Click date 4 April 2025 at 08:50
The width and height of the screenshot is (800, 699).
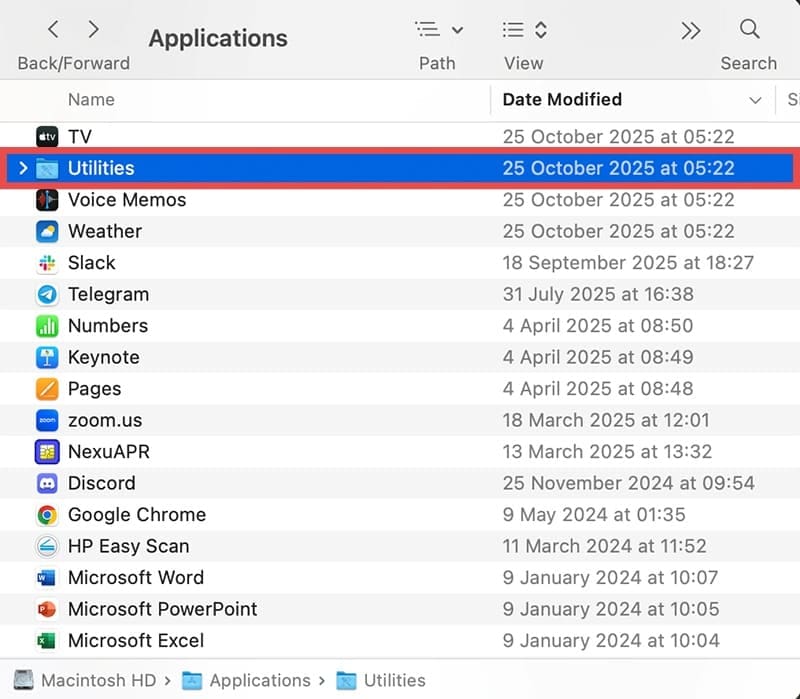click(x=598, y=326)
